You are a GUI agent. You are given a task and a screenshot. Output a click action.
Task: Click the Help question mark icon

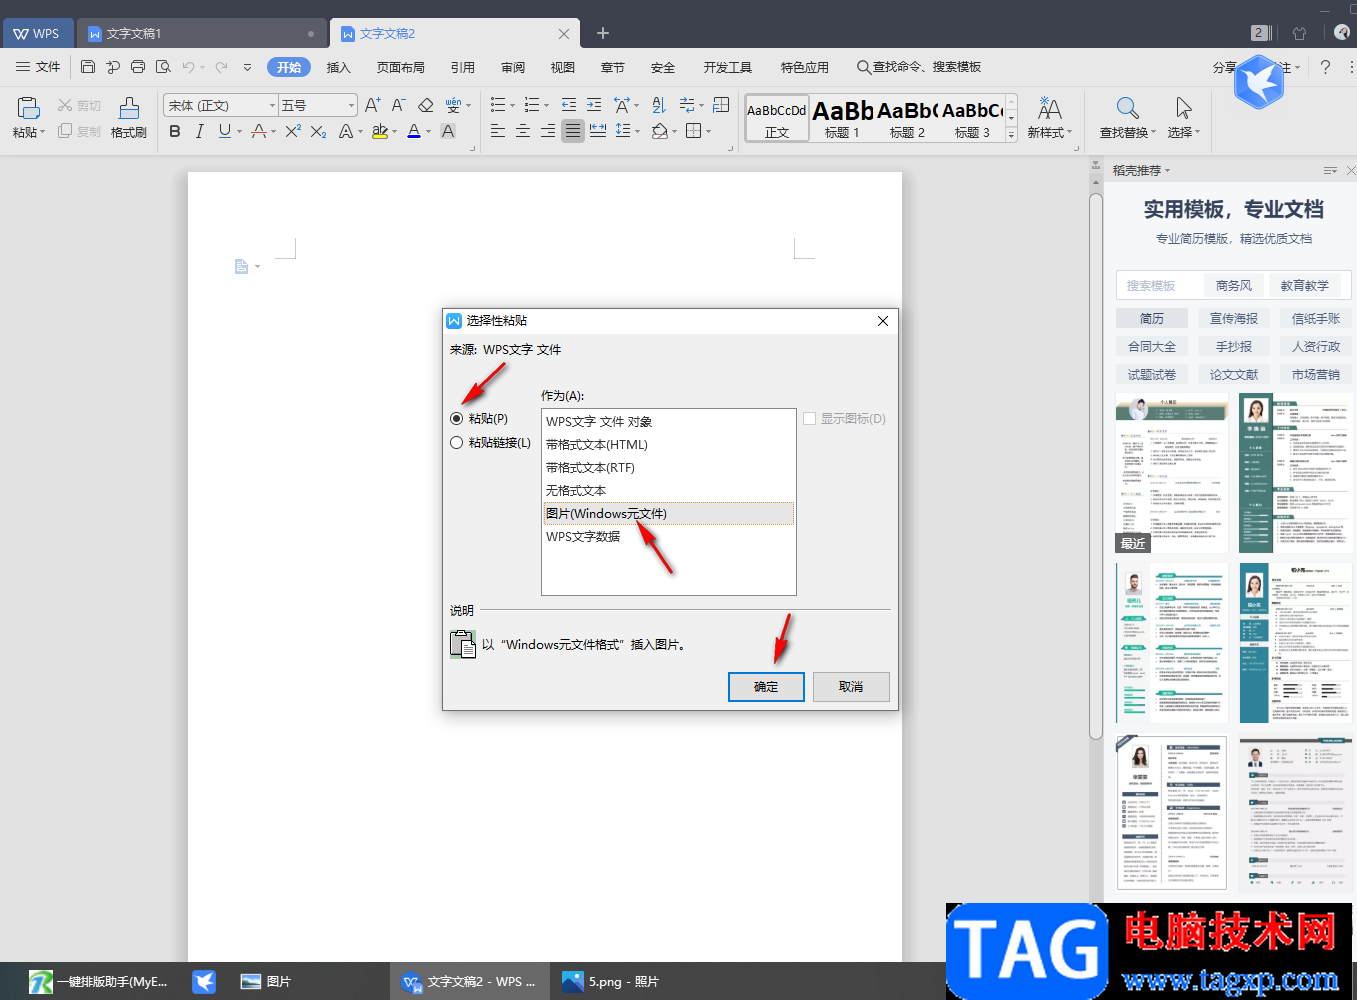(x=1325, y=67)
